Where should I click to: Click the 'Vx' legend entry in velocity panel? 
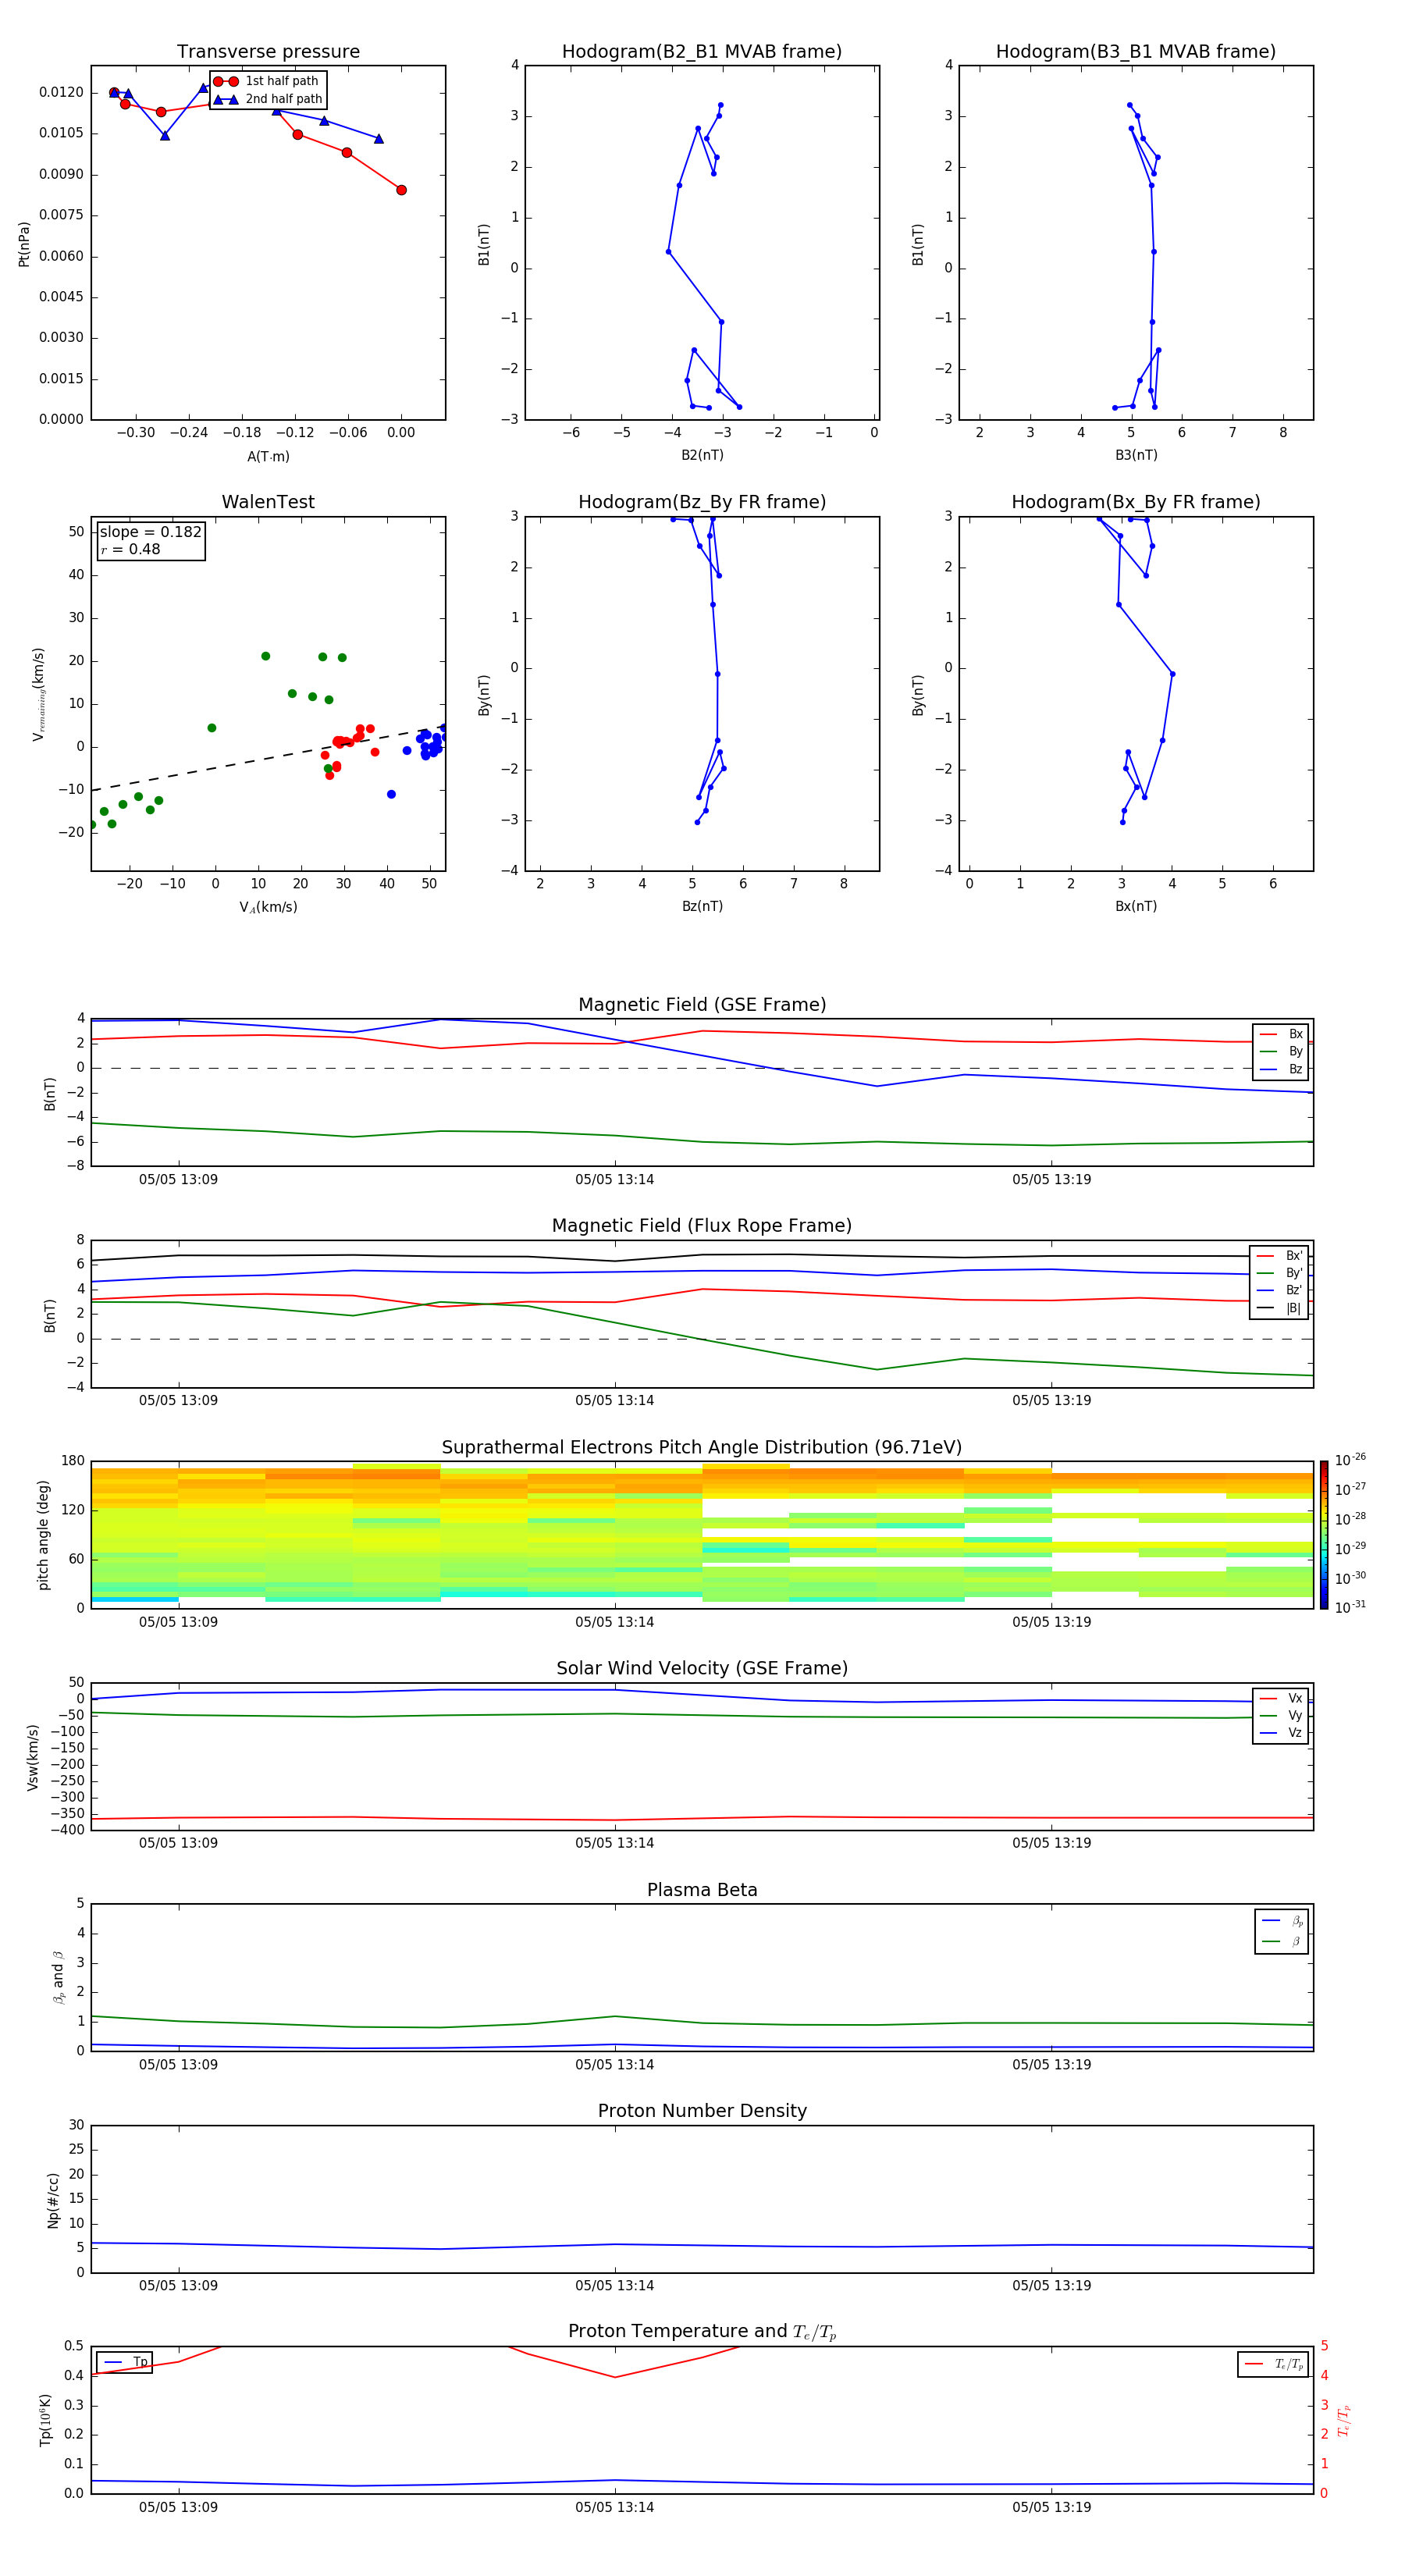point(1282,1698)
